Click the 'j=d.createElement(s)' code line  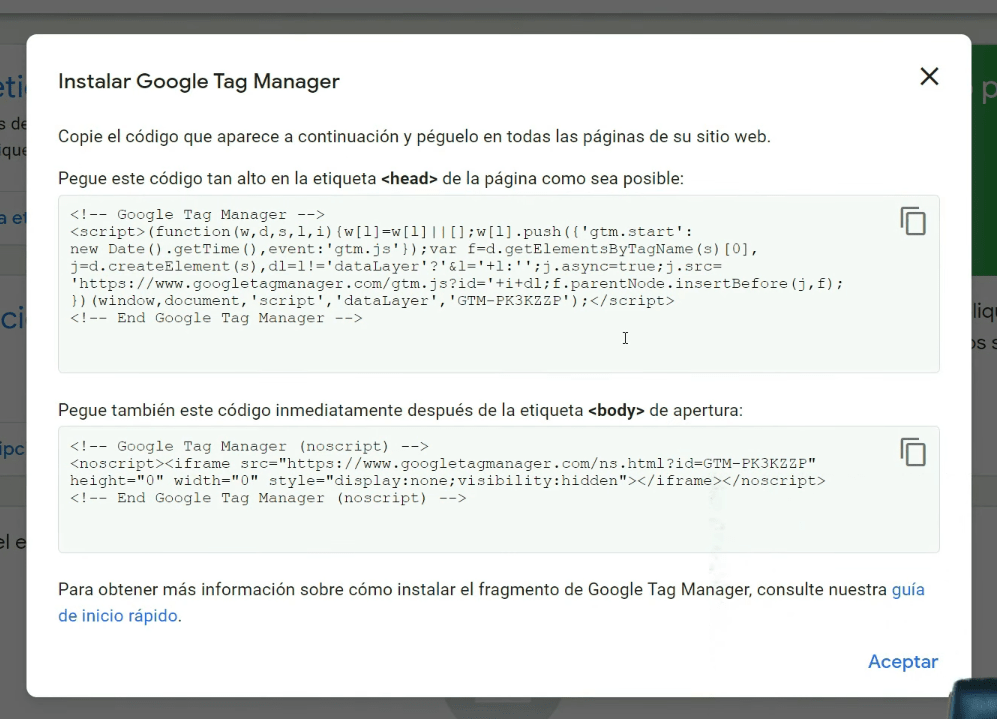point(395,266)
